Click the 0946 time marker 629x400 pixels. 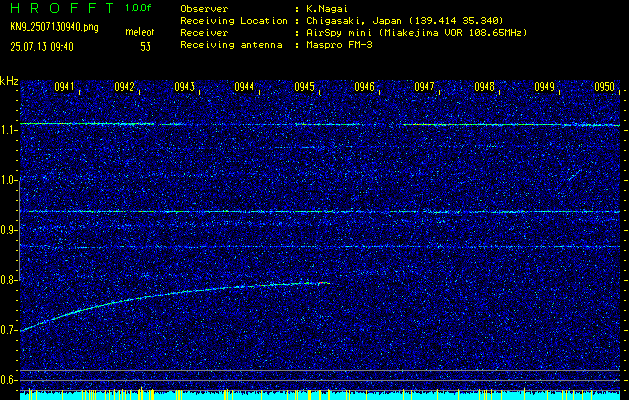(364, 87)
